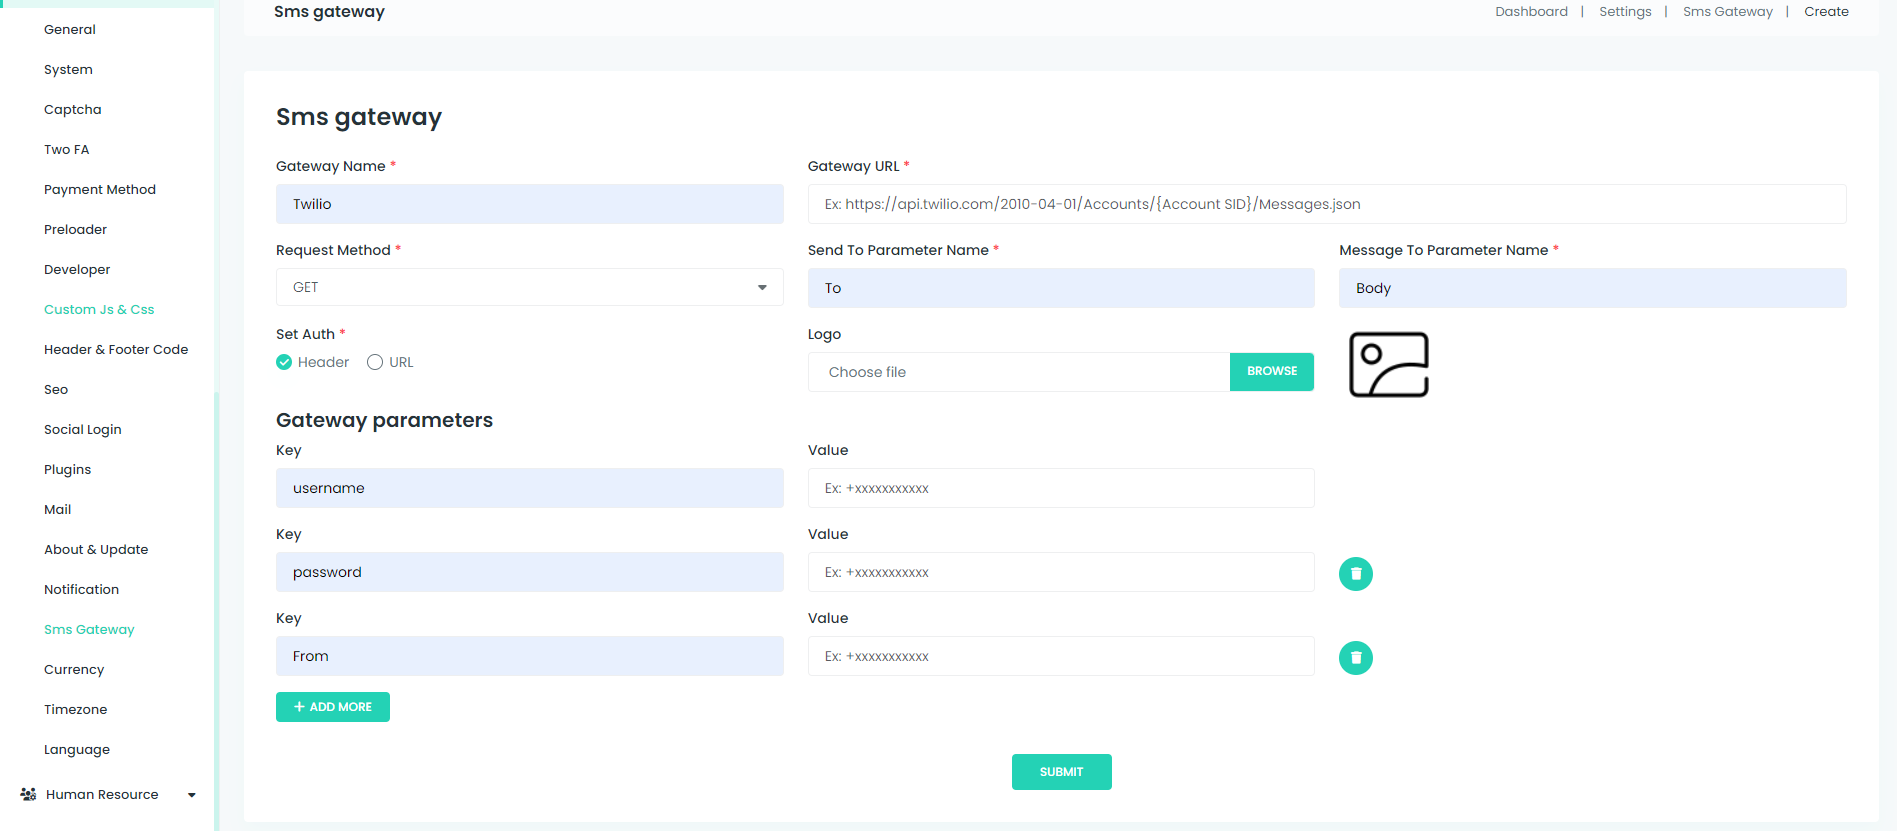The image size is (1897, 831).
Task: Focus the Gateway Name field
Action: coord(529,204)
